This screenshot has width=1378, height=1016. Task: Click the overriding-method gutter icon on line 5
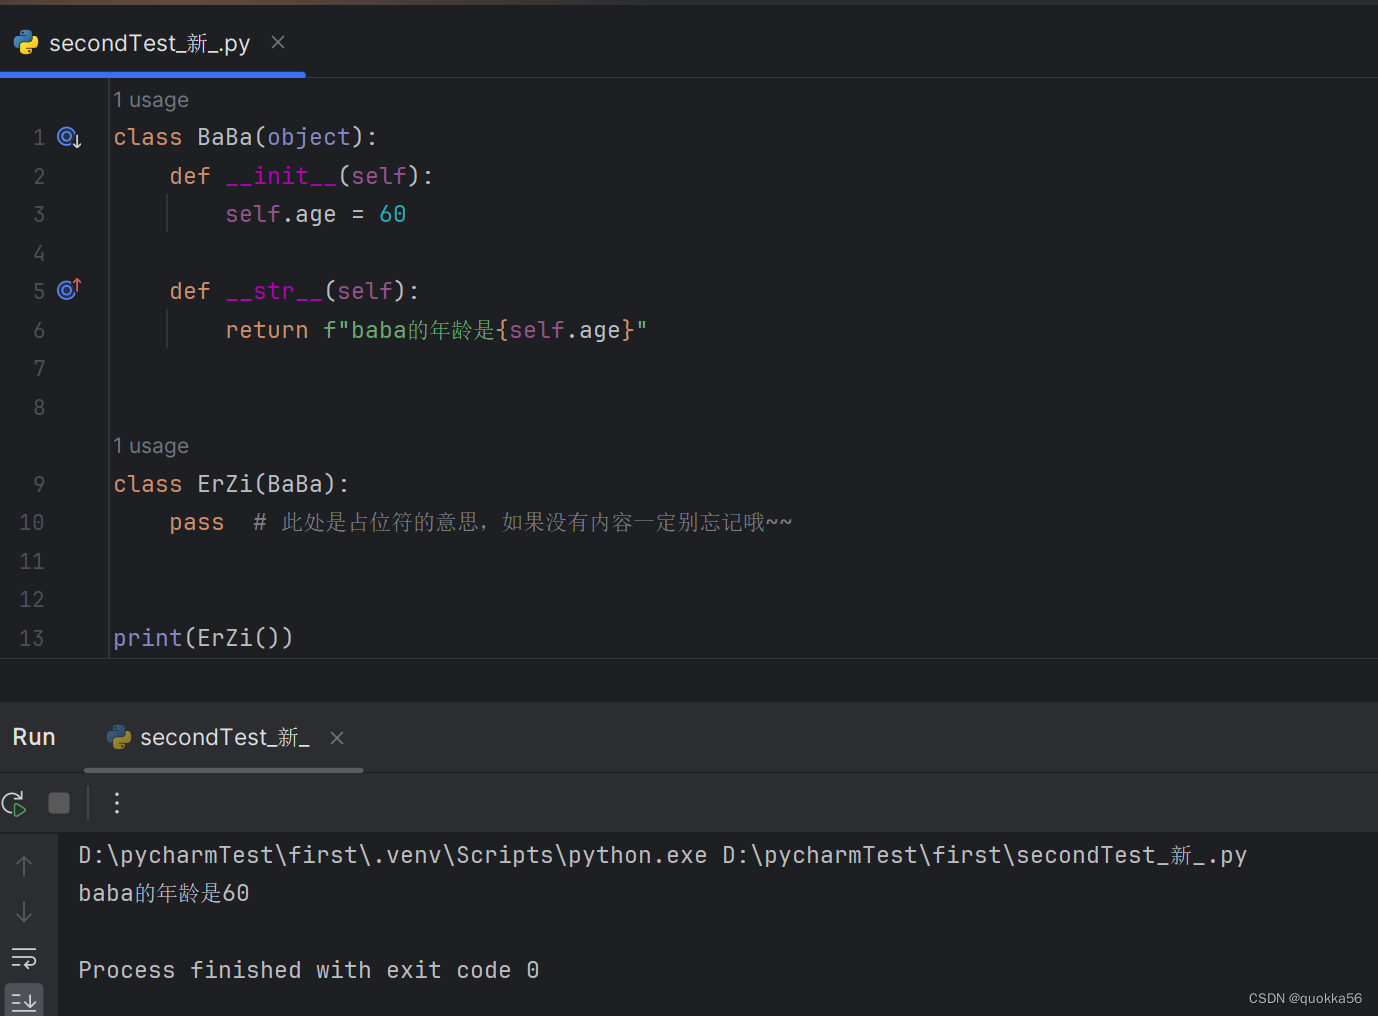pos(69,290)
